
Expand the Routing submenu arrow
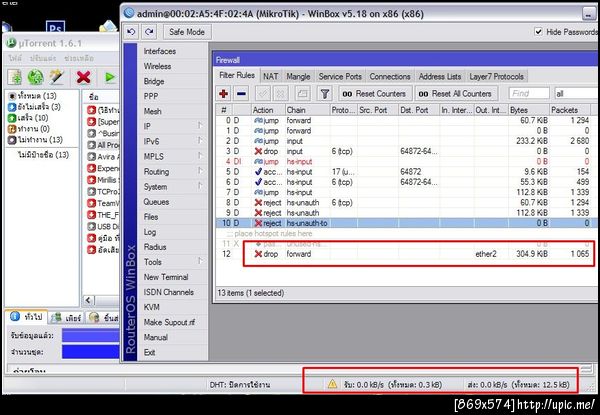200,171
